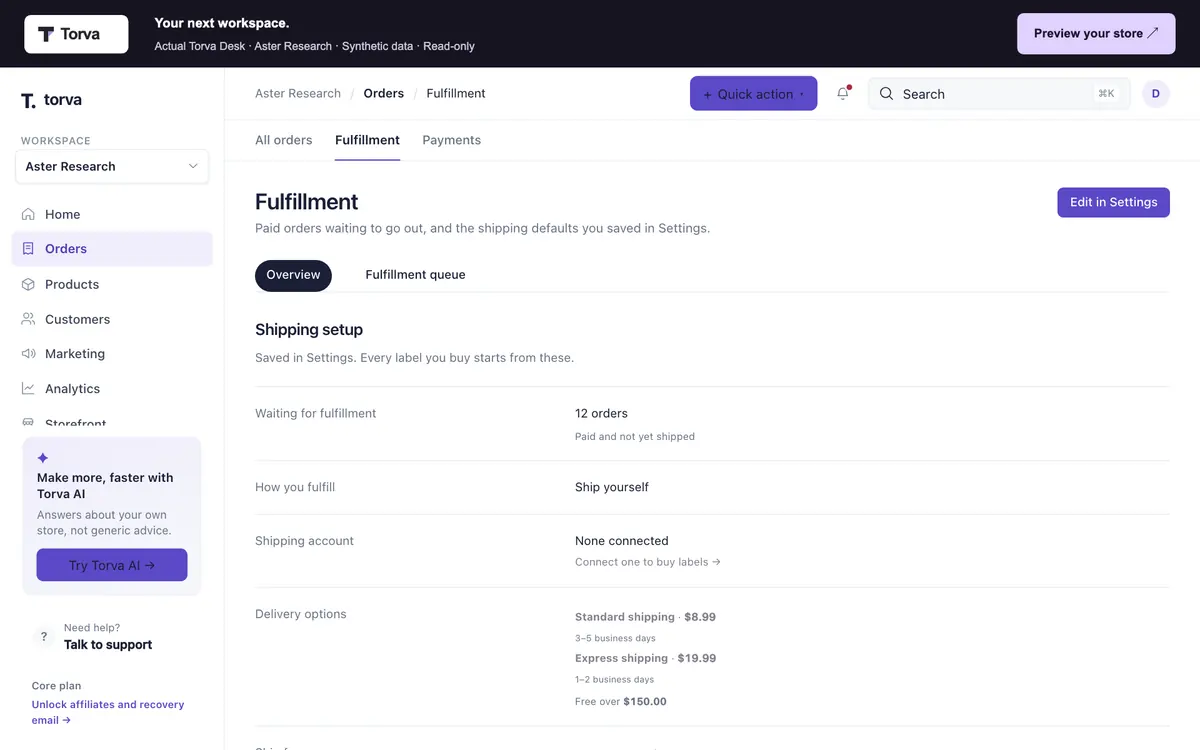This screenshot has width=1200, height=750.
Task: Click the Customers people icon
Action: tap(28, 319)
